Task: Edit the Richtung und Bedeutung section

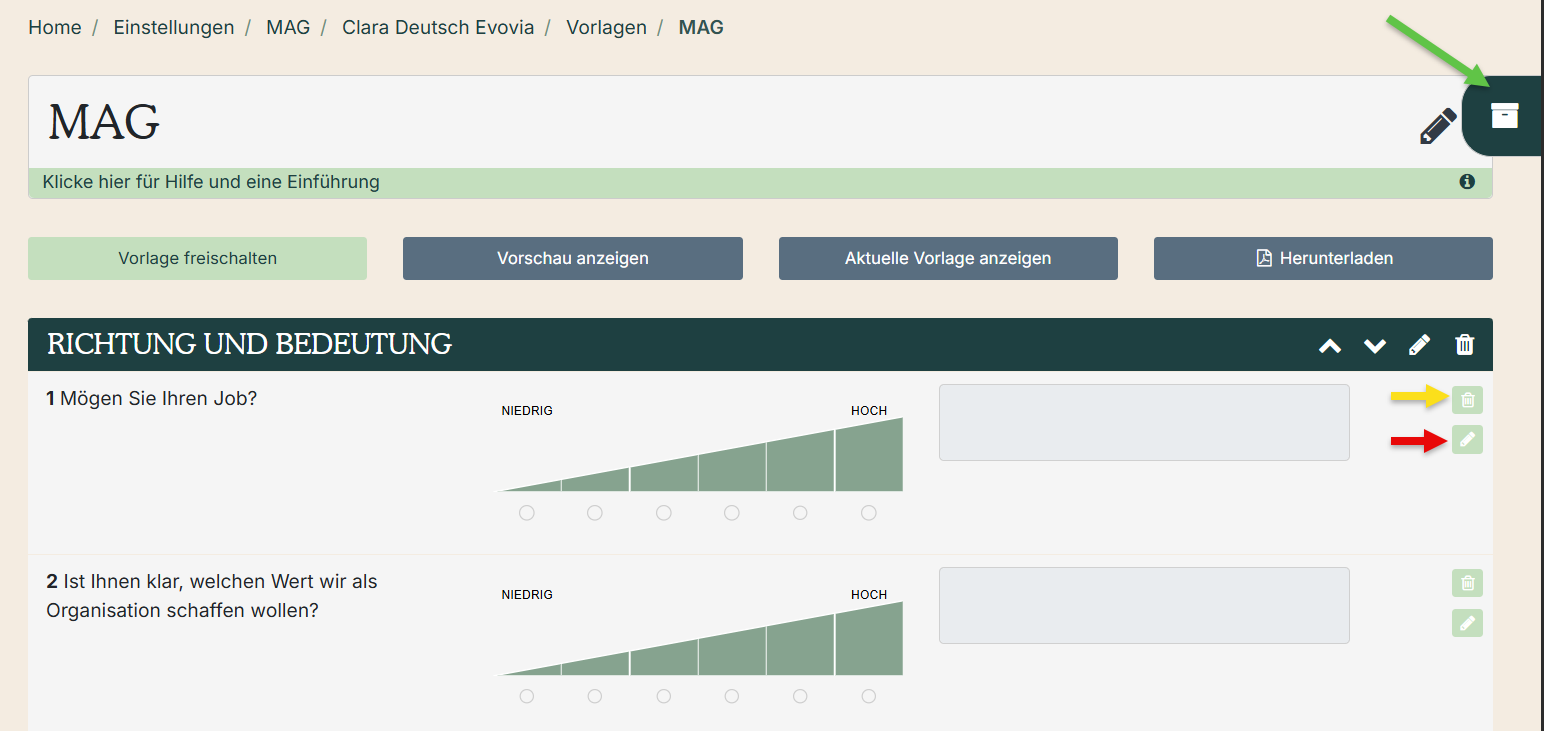Action: click(x=1419, y=345)
